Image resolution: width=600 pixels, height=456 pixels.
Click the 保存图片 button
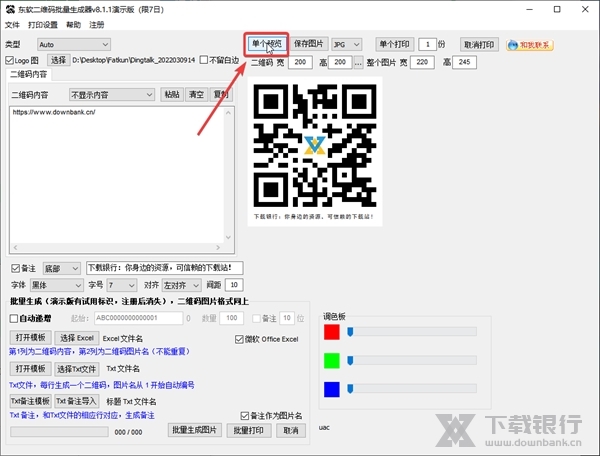point(309,45)
